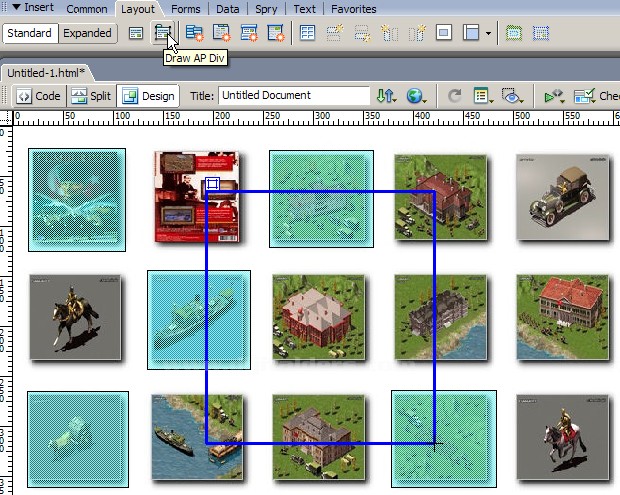Click Insert Column to the Left icon
The image size is (620, 495).
(x=389, y=33)
